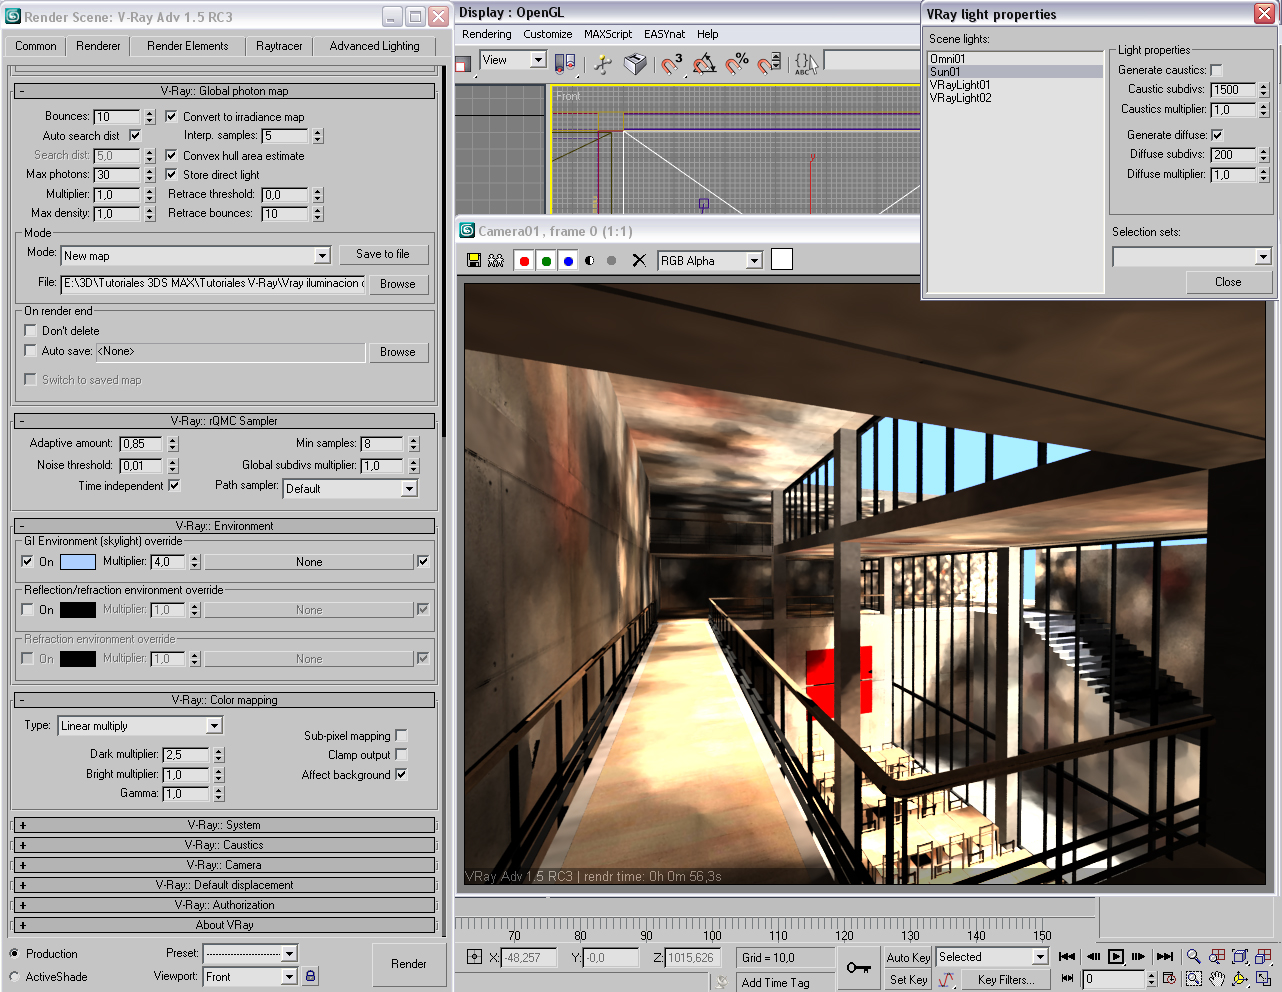Switch to the Advanced Lighting tab

[375, 46]
